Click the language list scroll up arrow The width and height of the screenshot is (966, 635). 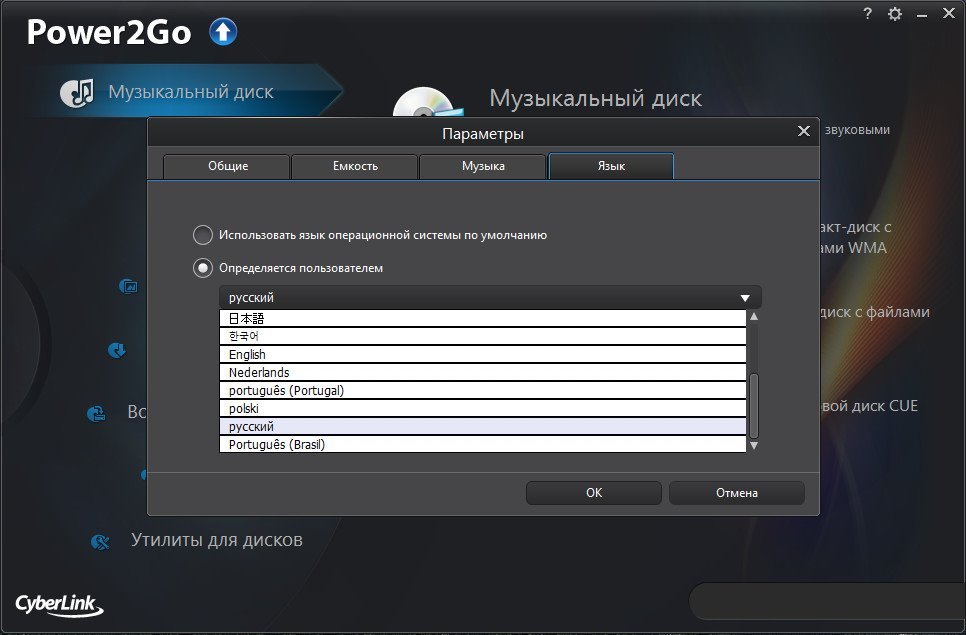[754, 317]
